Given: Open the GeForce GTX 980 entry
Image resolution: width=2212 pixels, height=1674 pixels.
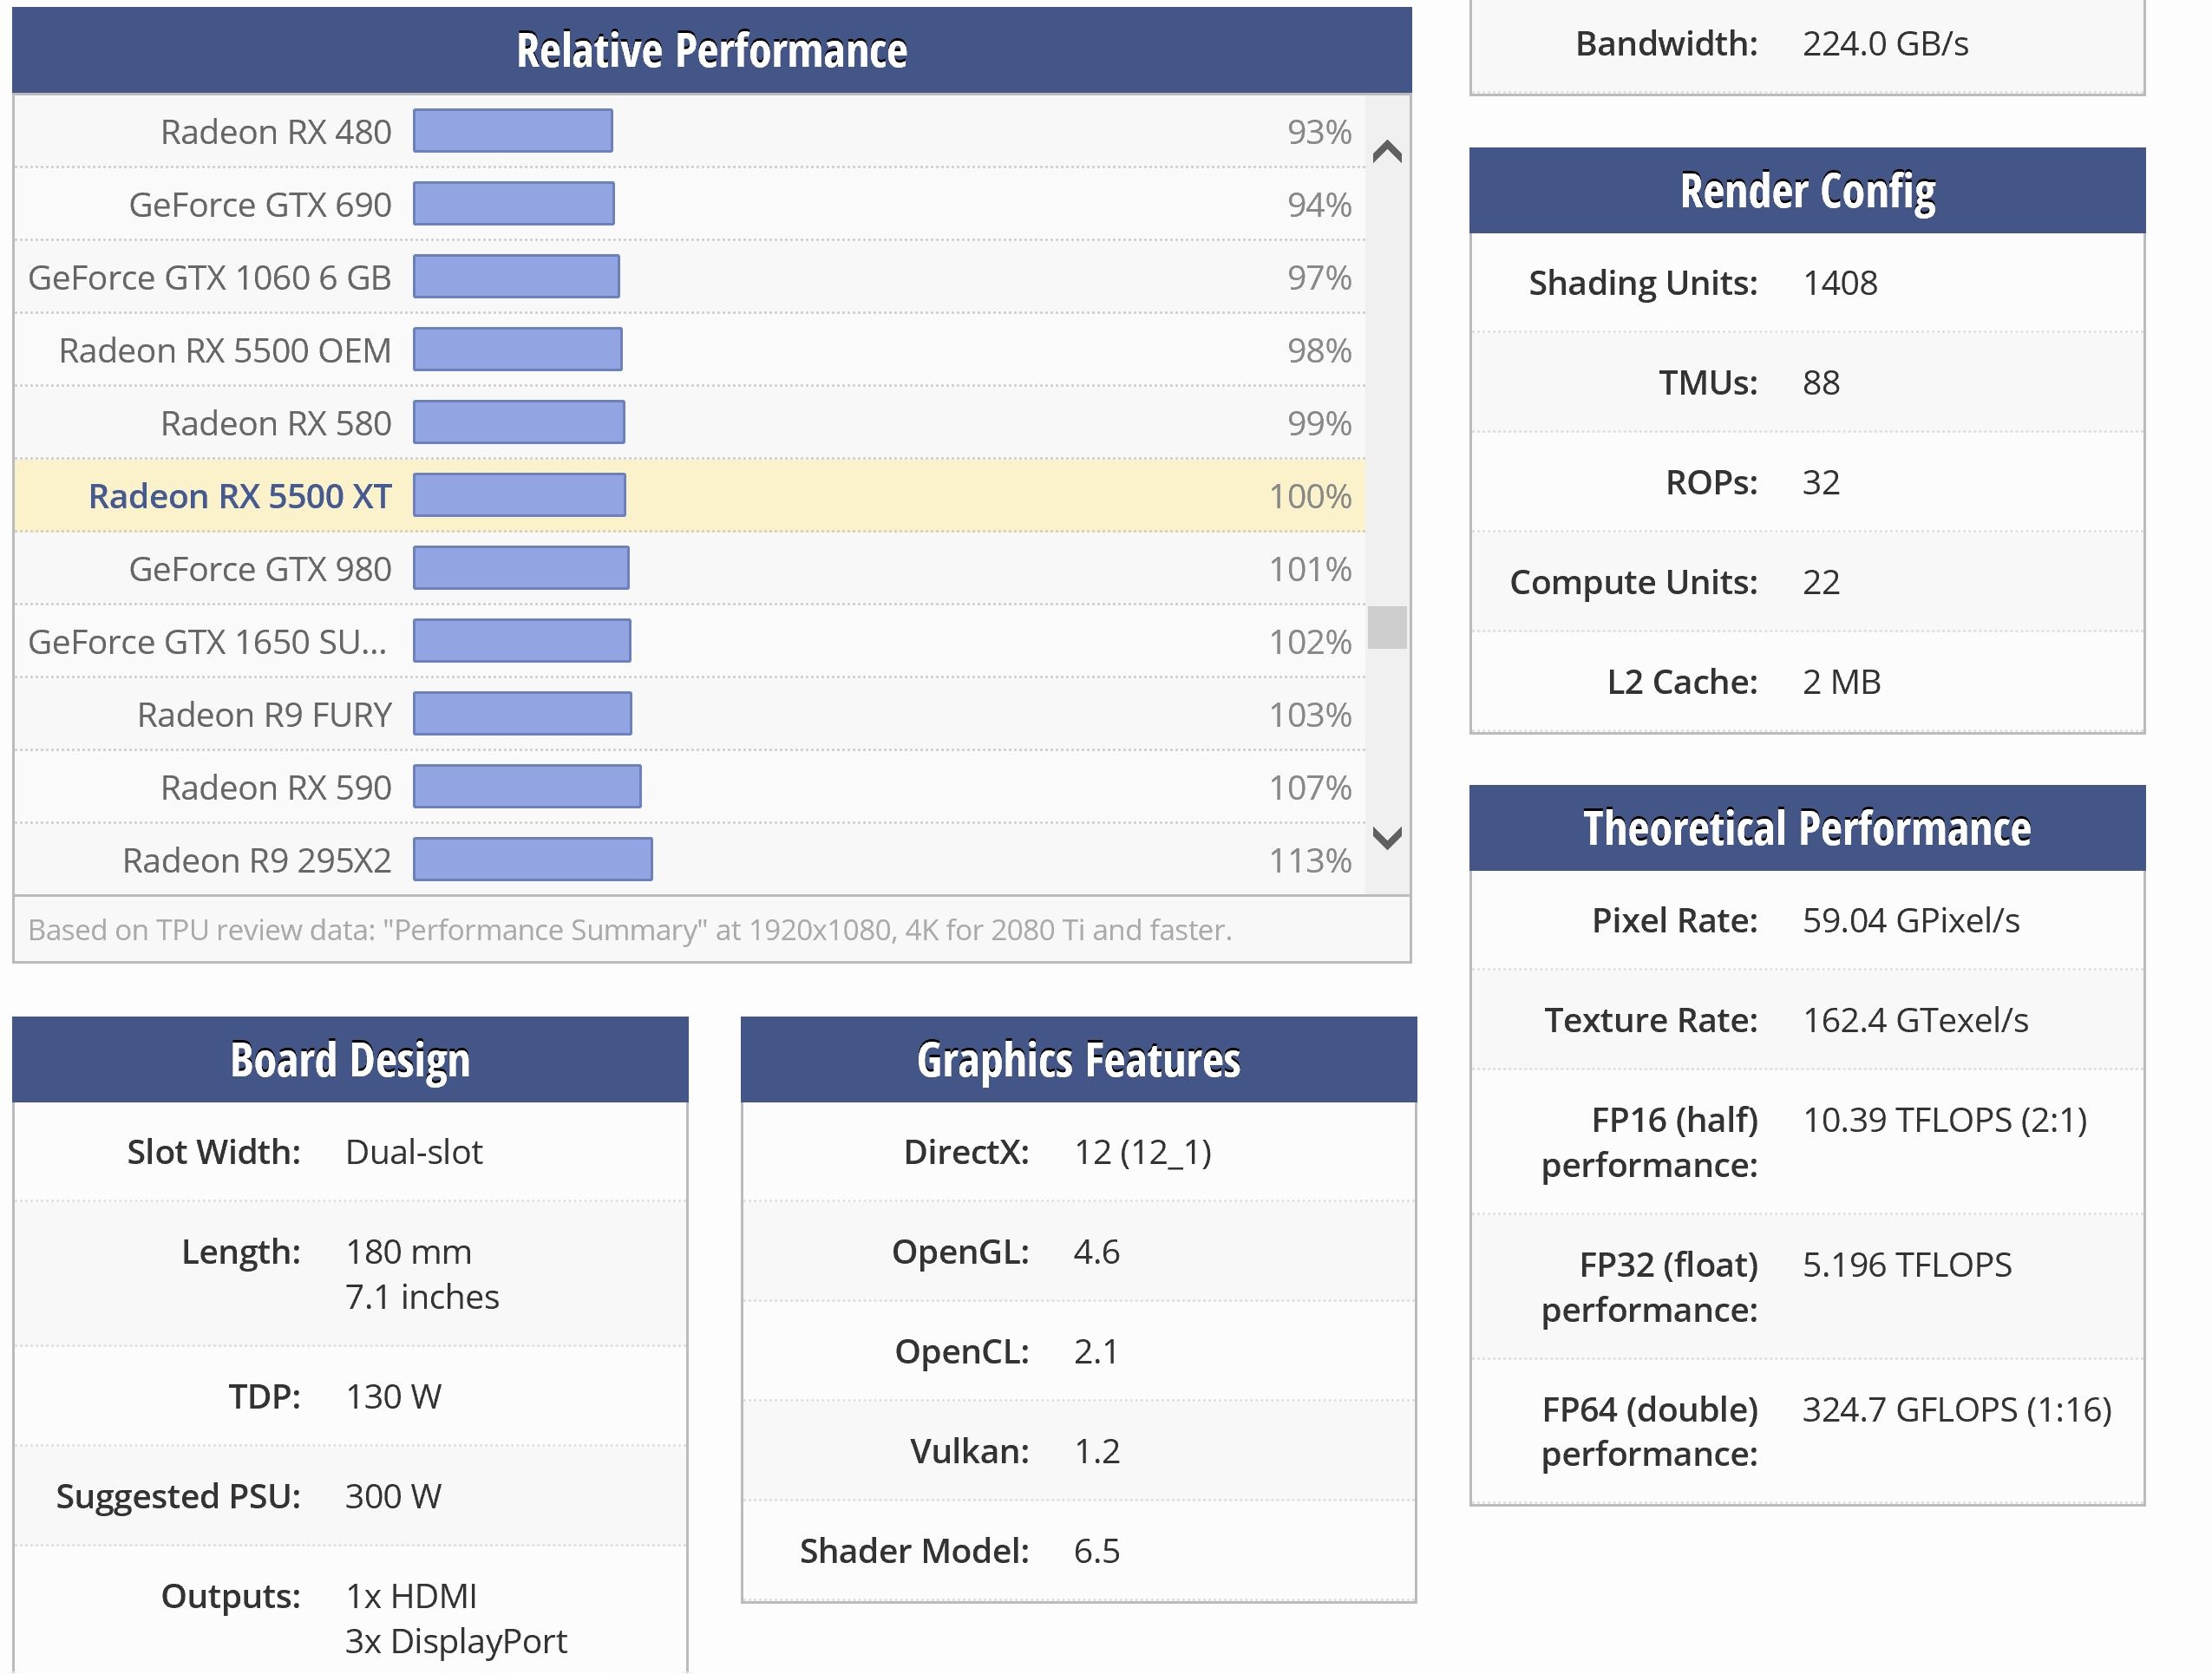Looking at the screenshot, I should click(260, 570).
